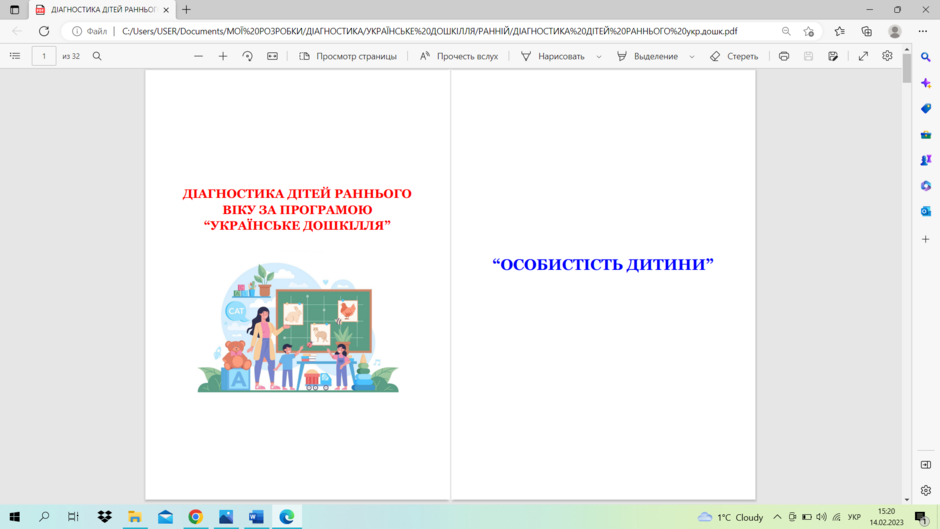This screenshot has height=529, width=940.
Task: Open the browser profile menu
Action: [x=895, y=31]
